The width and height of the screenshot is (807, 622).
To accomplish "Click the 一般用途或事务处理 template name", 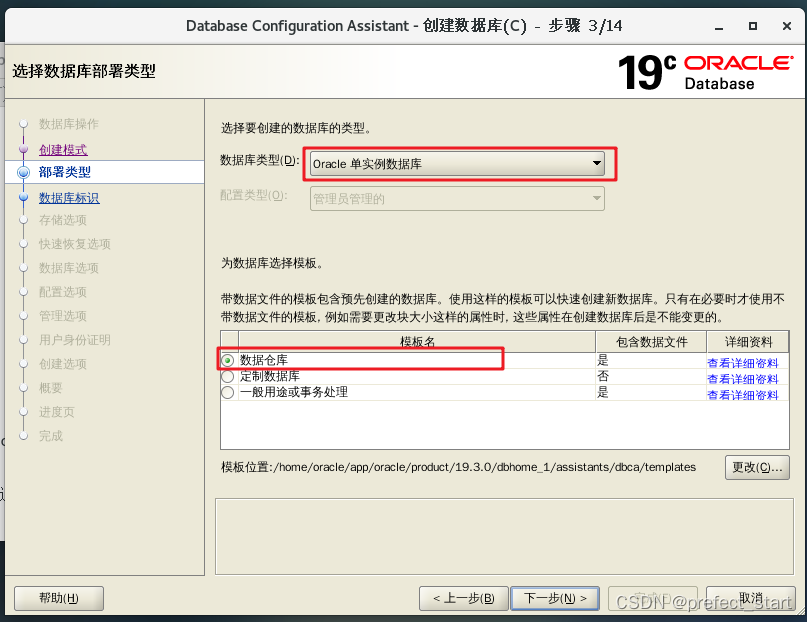I will 294,392.
